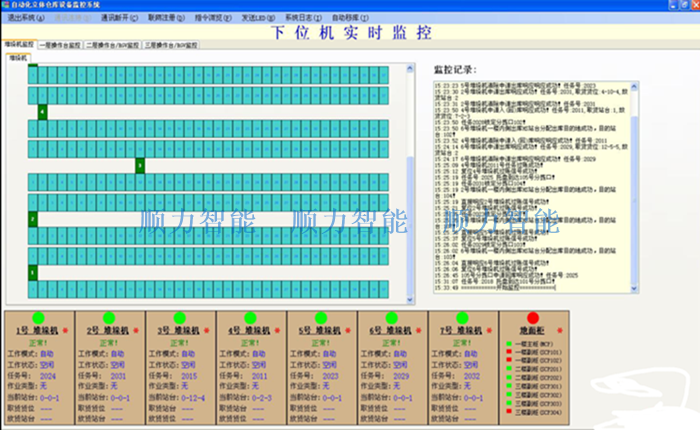Click the stacker crane 2 marker in the aisle

[x=33, y=218]
